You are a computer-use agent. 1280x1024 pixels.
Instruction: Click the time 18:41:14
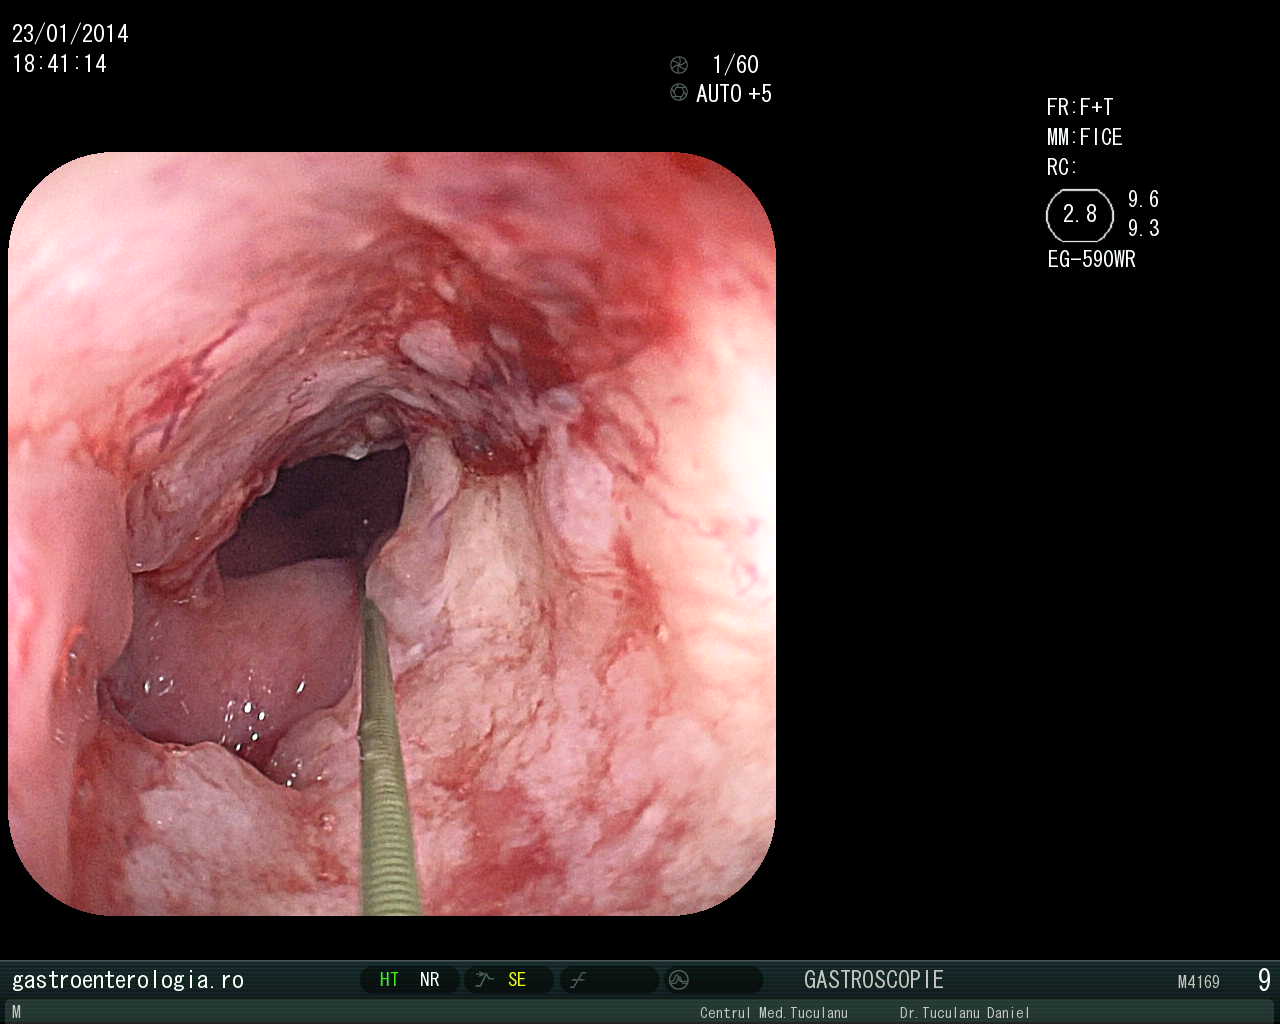pos(59,64)
